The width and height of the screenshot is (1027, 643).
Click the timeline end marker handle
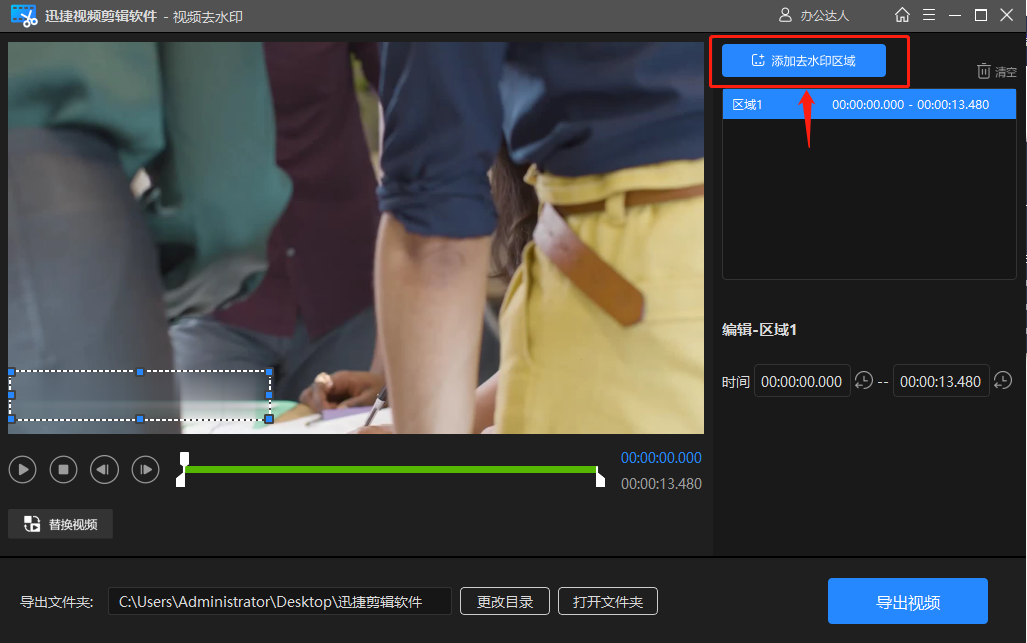point(600,477)
